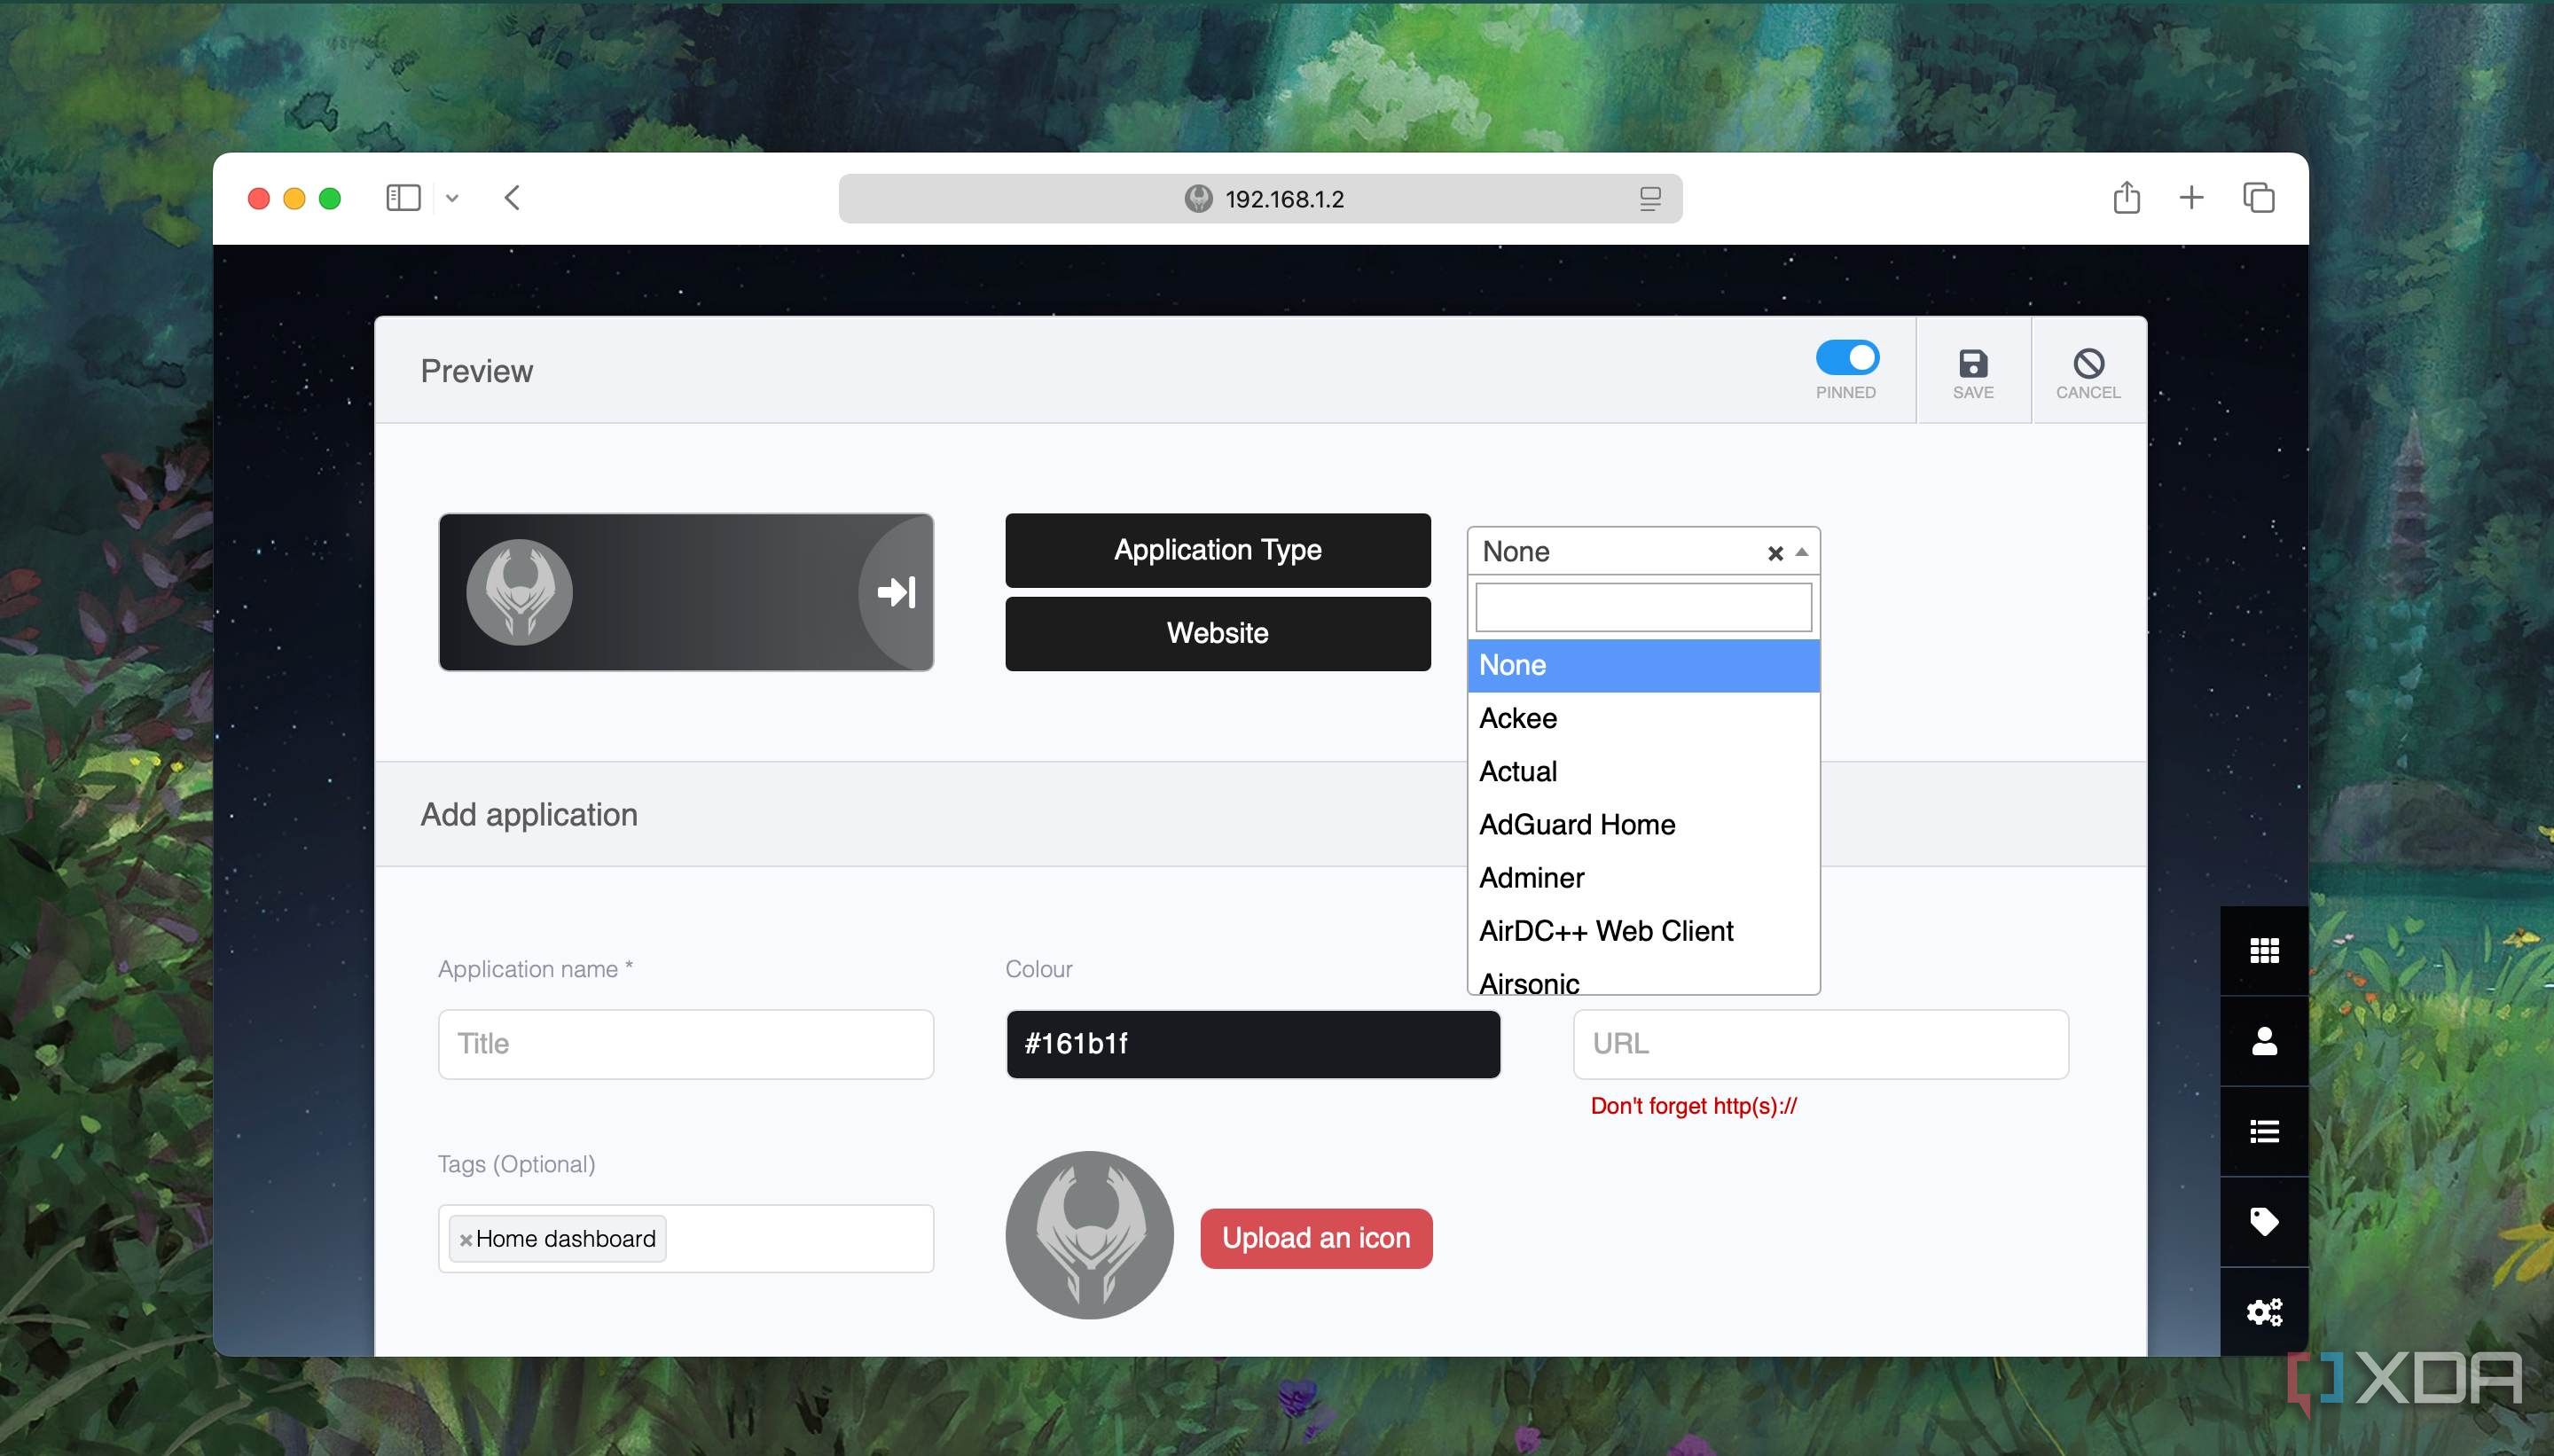The image size is (2554, 1456).
Task: Open the tags icon in sidebar
Action: (x=2264, y=1221)
